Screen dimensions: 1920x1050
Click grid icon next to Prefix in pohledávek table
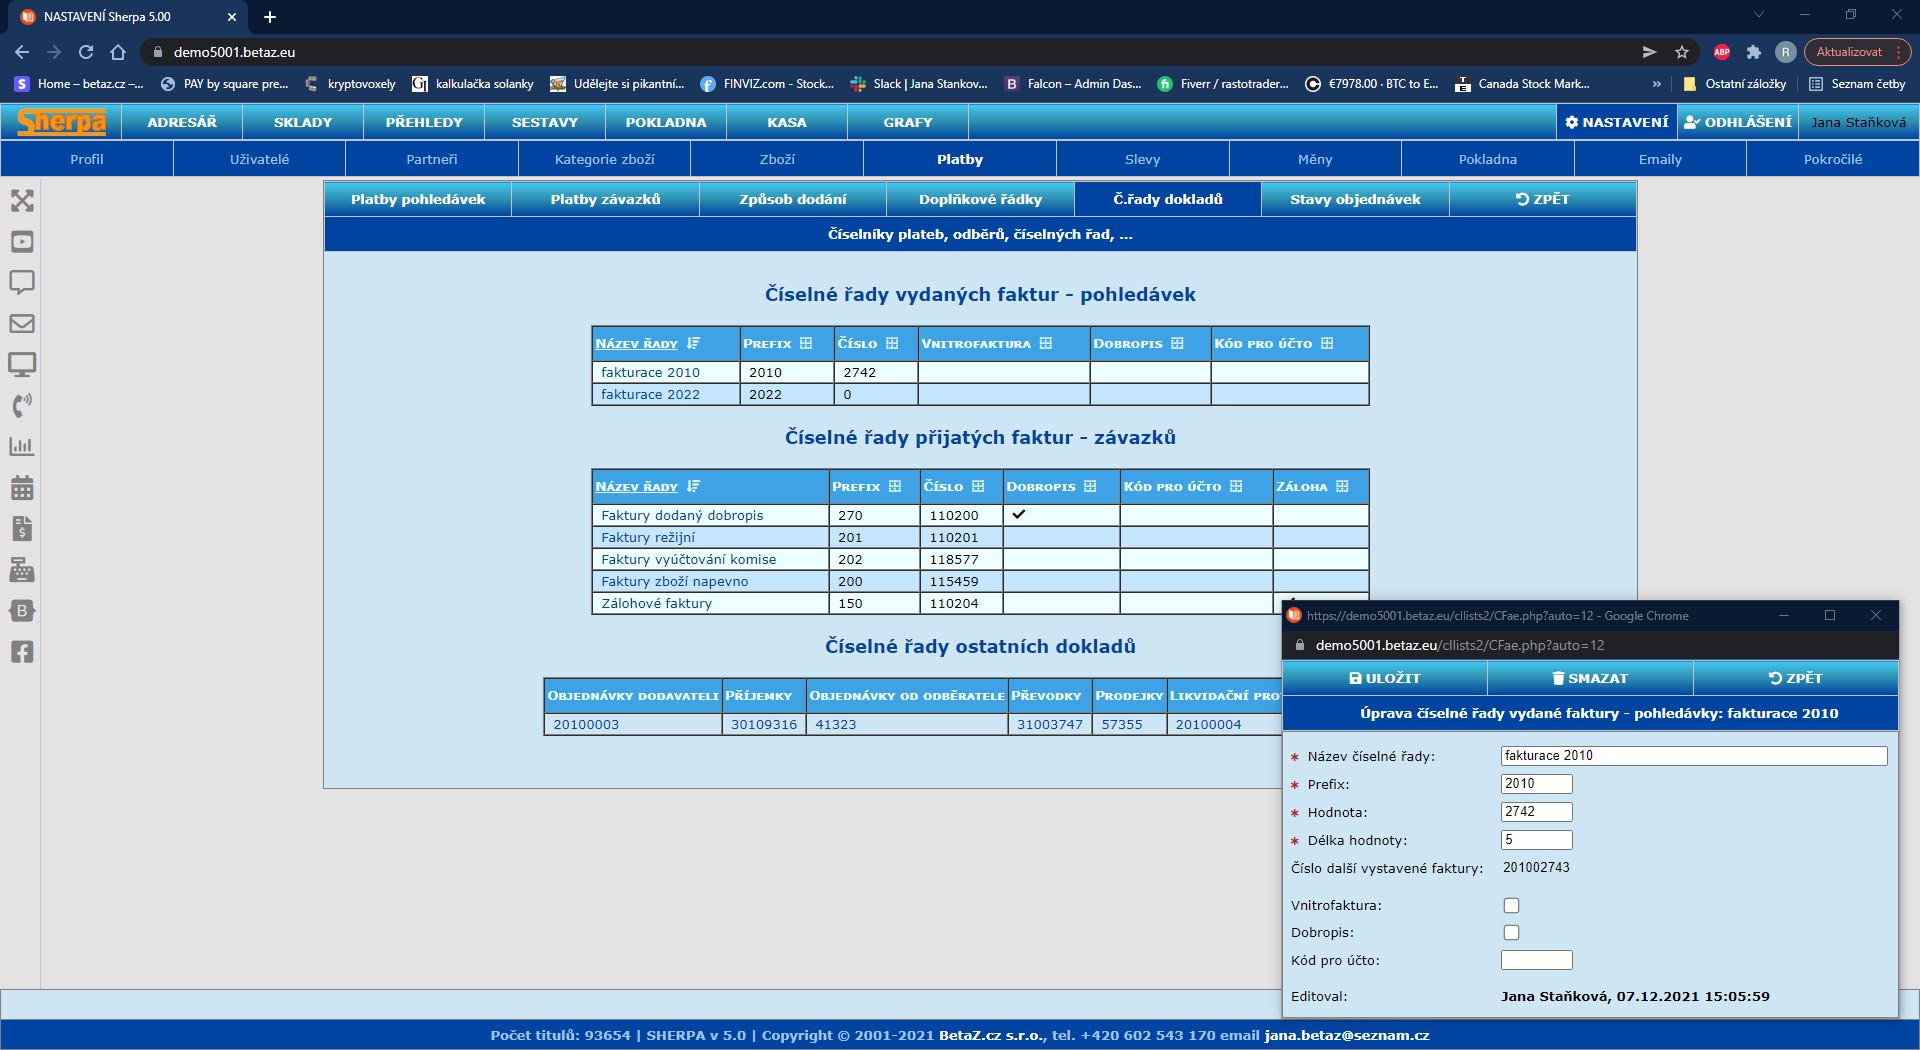(806, 343)
